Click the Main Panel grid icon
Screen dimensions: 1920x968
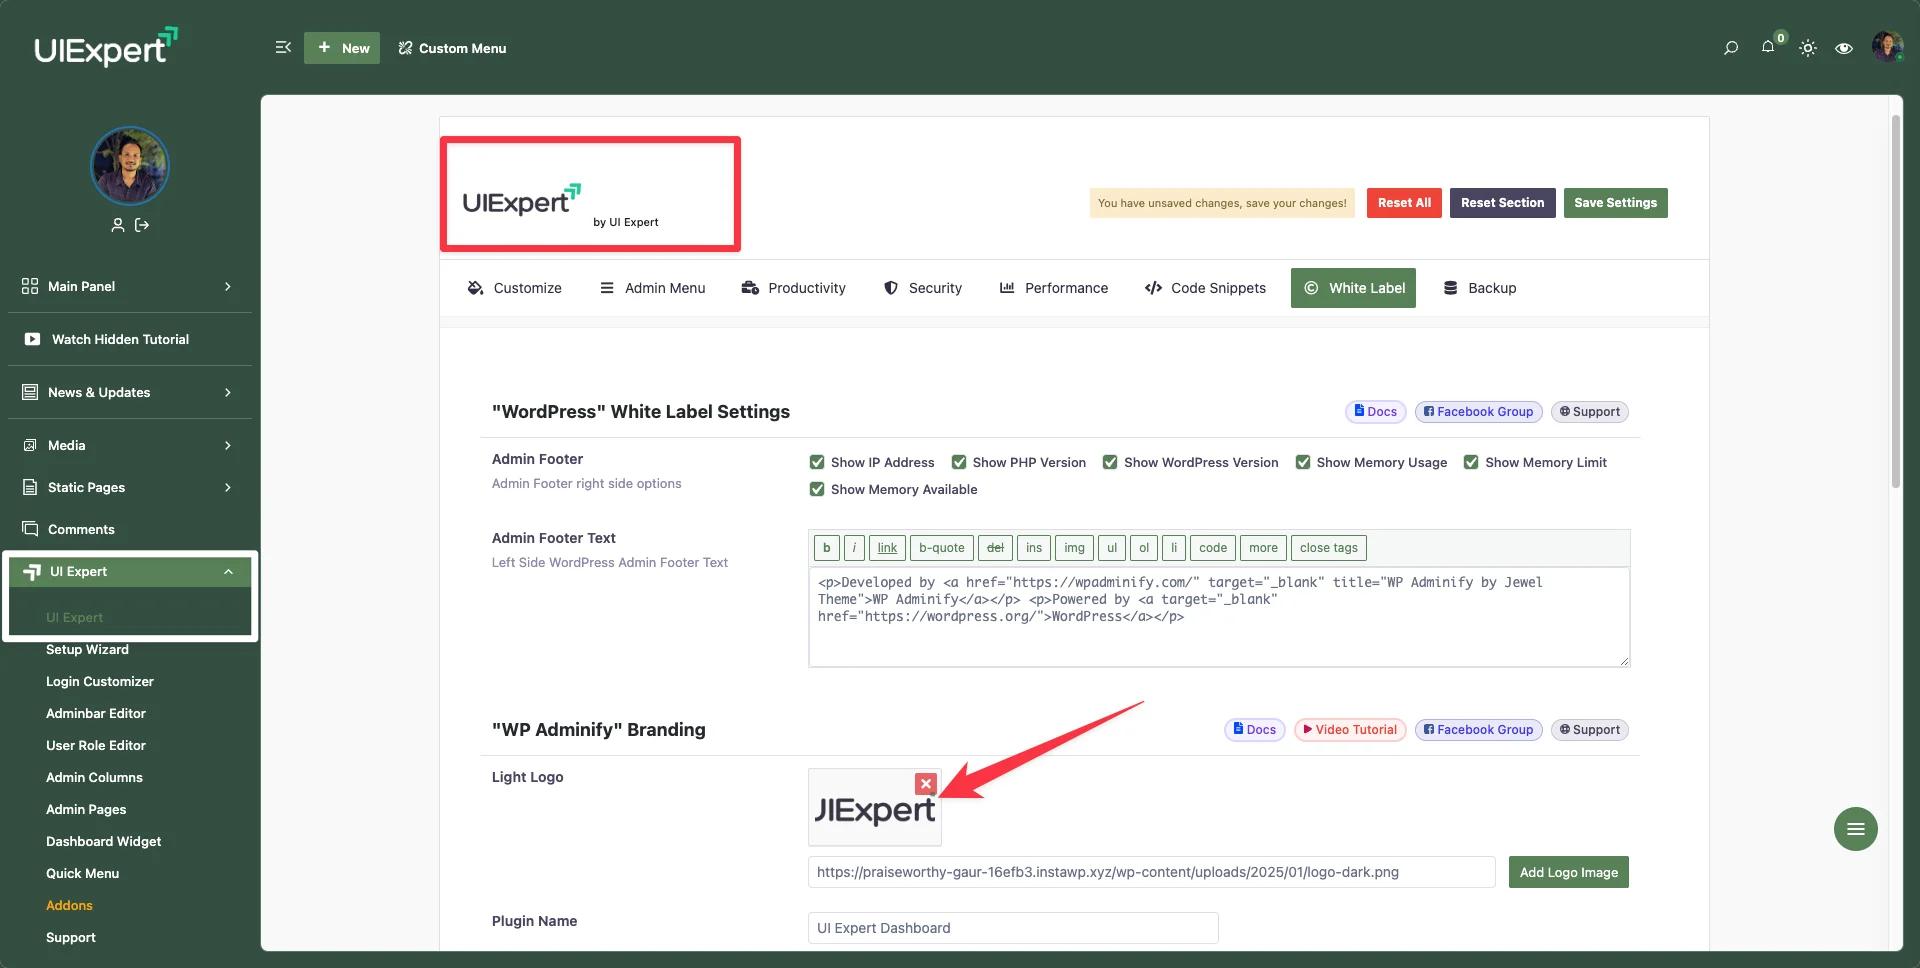tap(30, 286)
